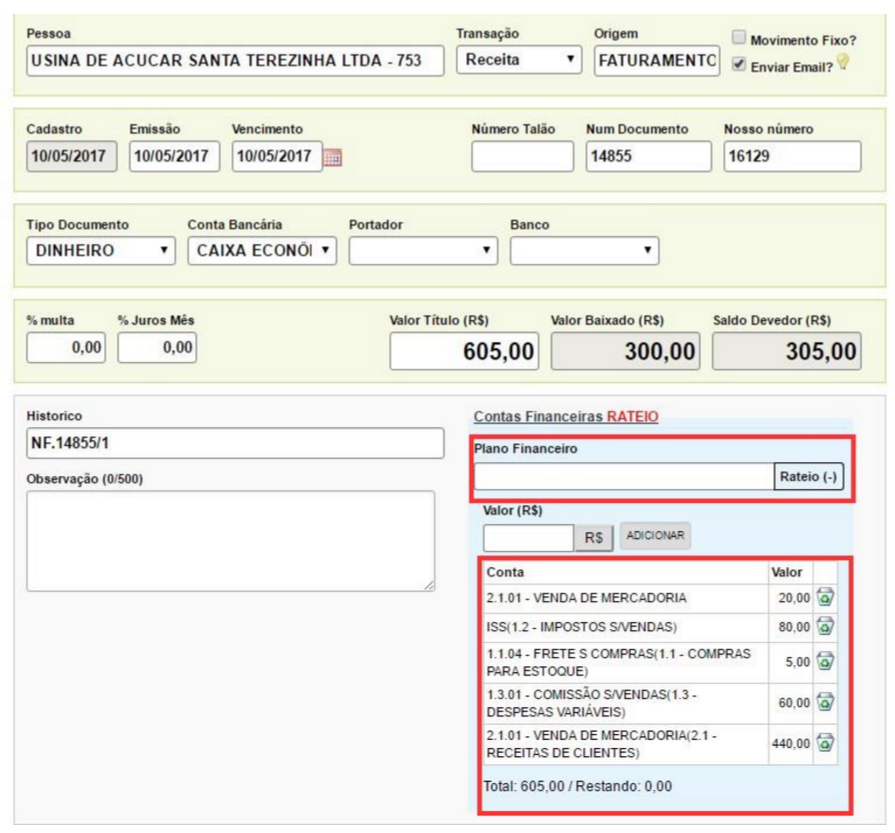
Task: Remove the Comissão S/Vendas 60,00 row
Action: (x=826, y=703)
